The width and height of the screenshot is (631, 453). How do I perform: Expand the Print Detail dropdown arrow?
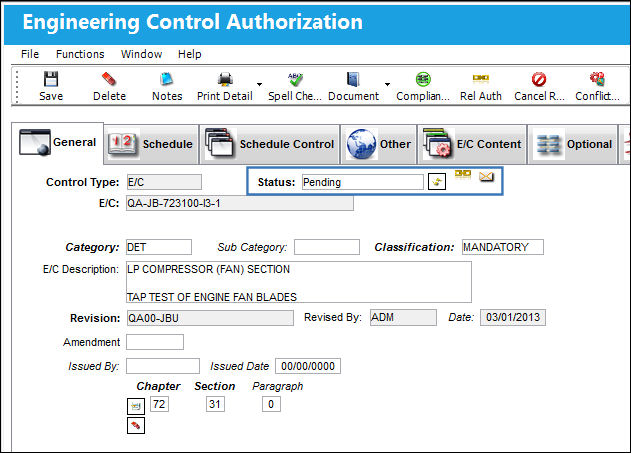coord(260,84)
